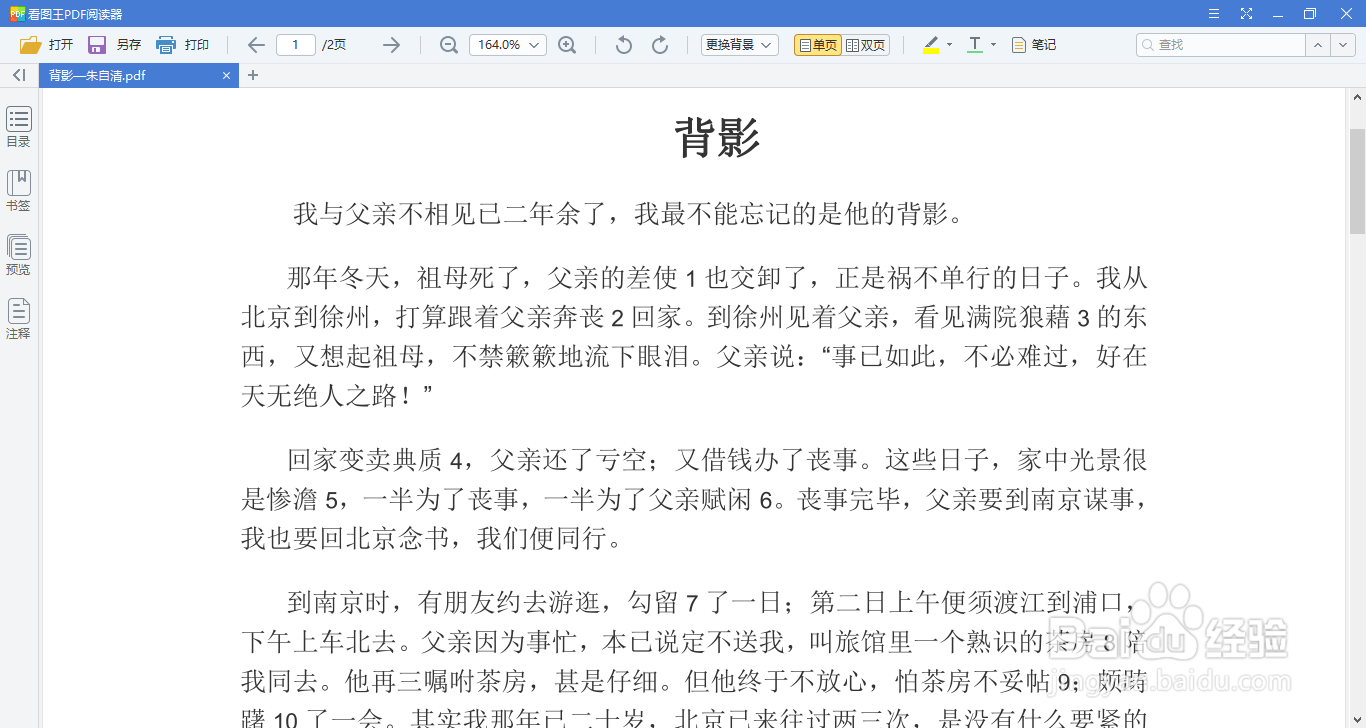Click the /2页 total pages label
The image size is (1366, 728).
click(x=334, y=45)
